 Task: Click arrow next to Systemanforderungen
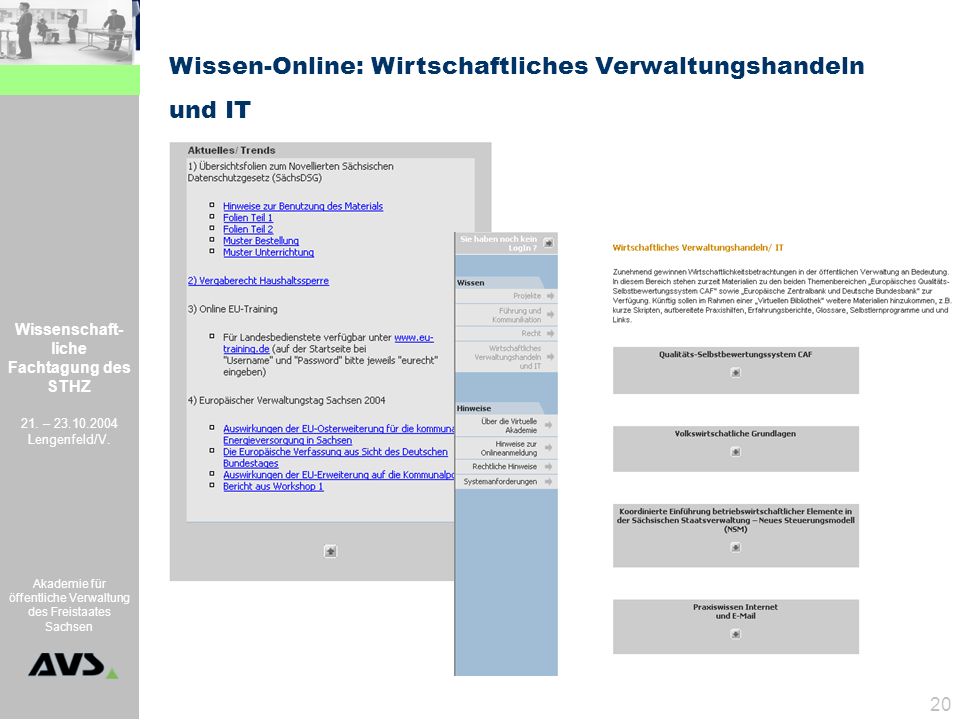pyautogui.click(x=549, y=482)
